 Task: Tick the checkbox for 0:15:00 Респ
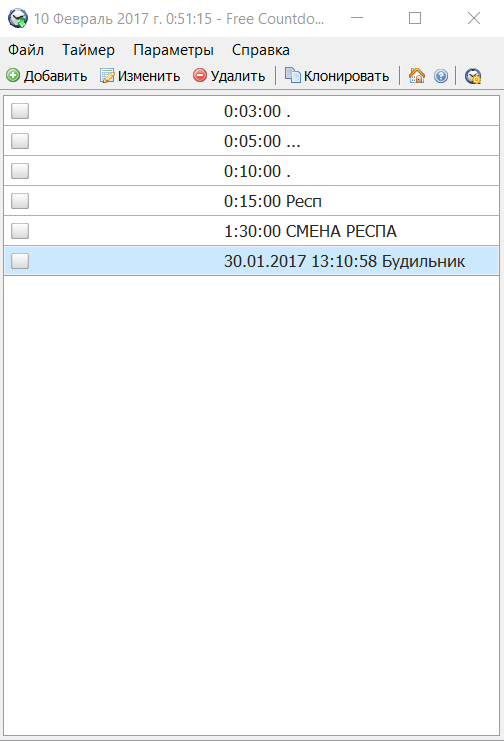click(20, 201)
